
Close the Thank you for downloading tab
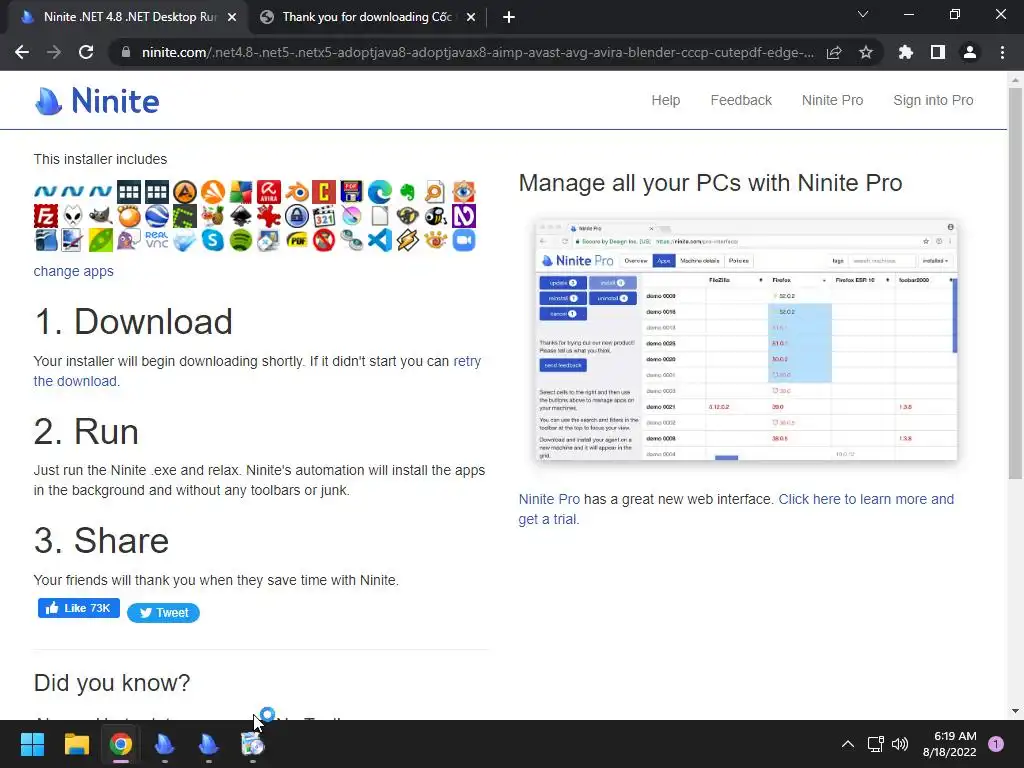(x=471, y=18)
